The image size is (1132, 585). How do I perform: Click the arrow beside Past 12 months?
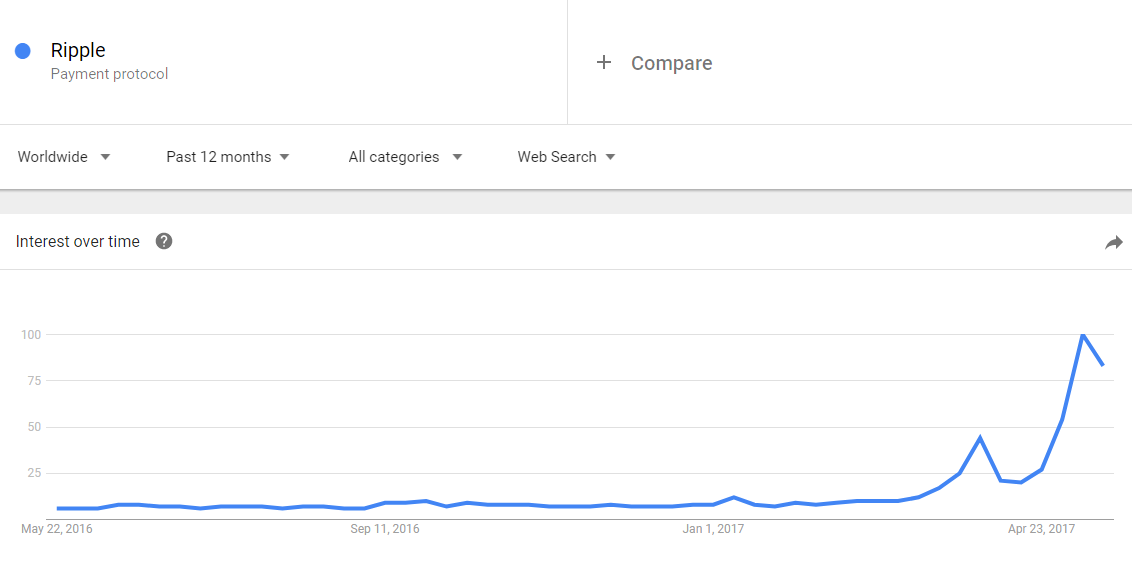tap(284, 157)
